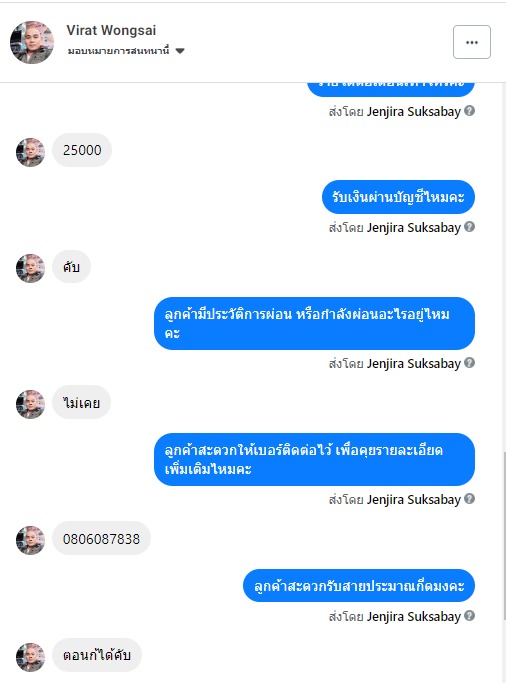Click the Virat Wongsai name in header
This screenshot has height=686, width=506.
pyautogui.click(x=111, y=31)
